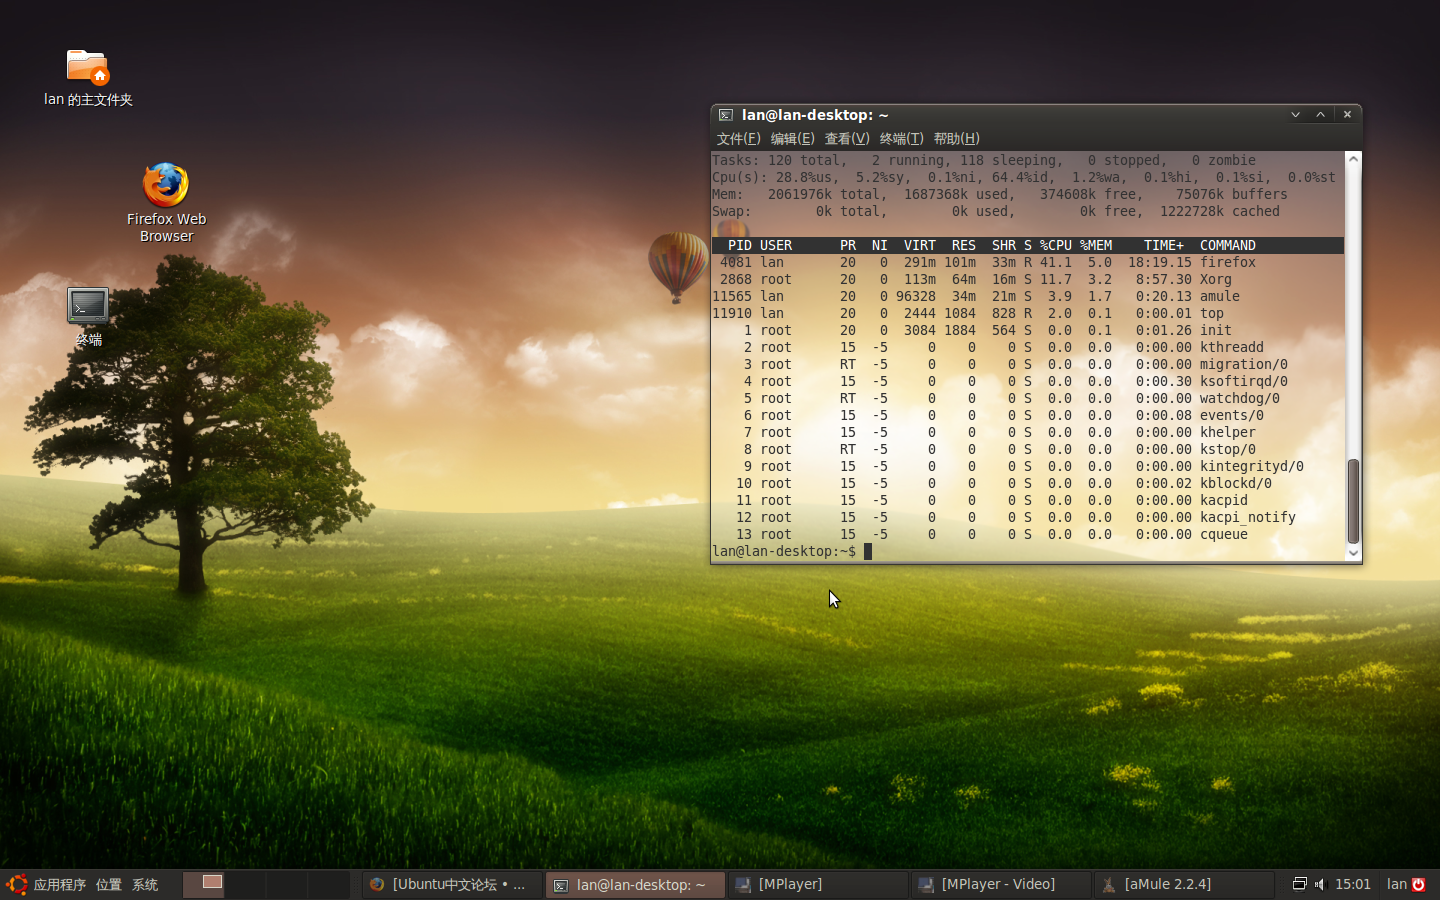Click the Xorg process row
This screenshot has height=900, width=1440.
coord(1027,279)
